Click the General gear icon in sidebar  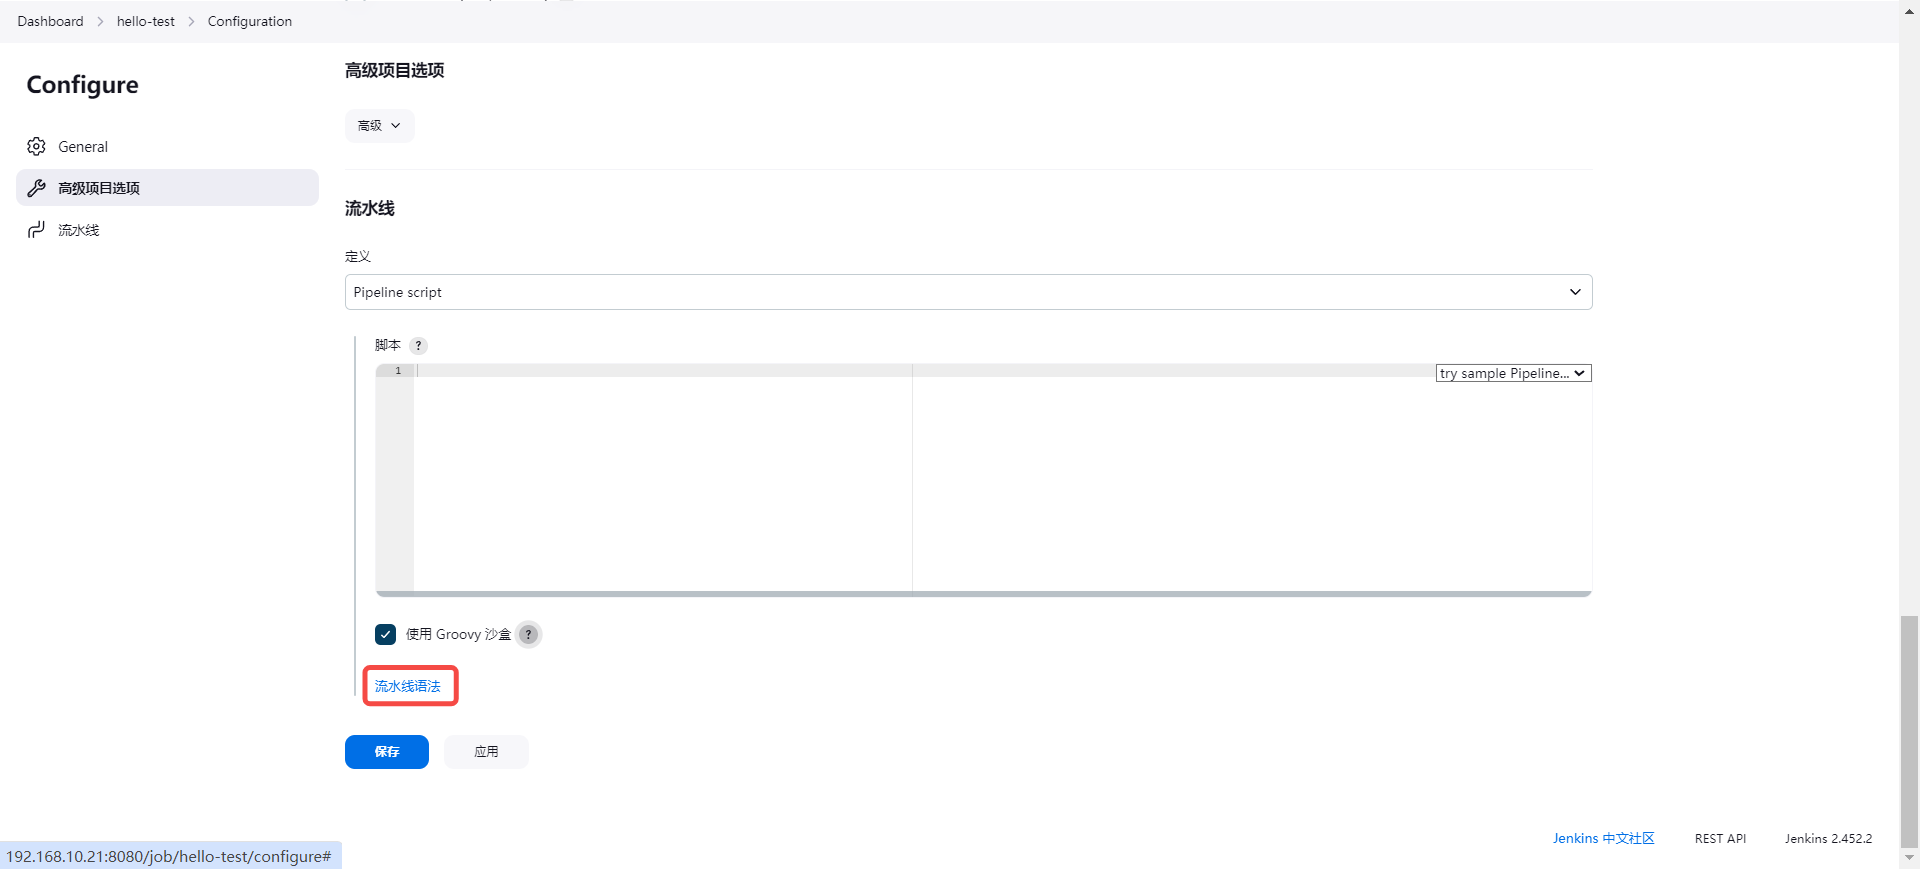coord(37,147)
